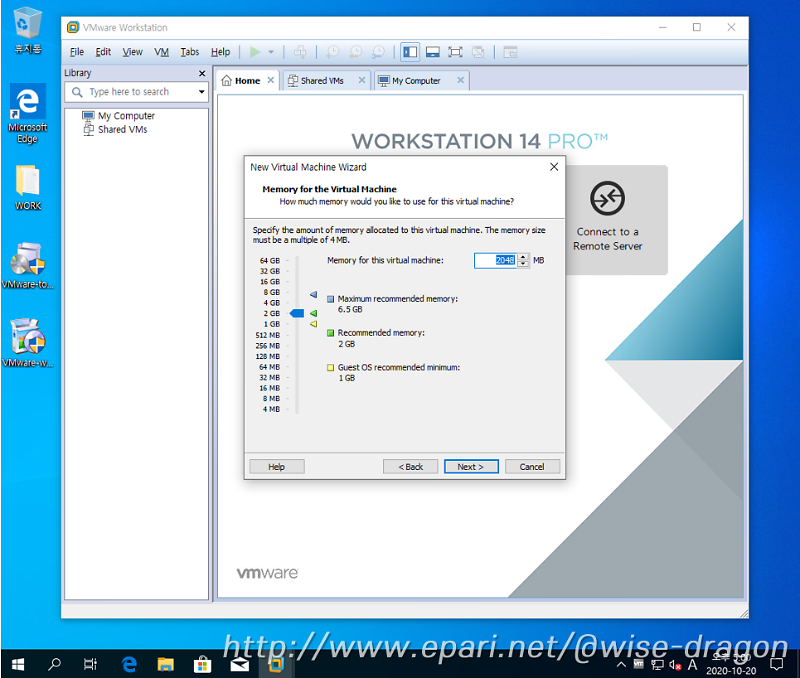Image resolution: width=800 pixels, height=678 pixels.
Task: Open Snapshot Manager toolbar icon
Action: 379,52
